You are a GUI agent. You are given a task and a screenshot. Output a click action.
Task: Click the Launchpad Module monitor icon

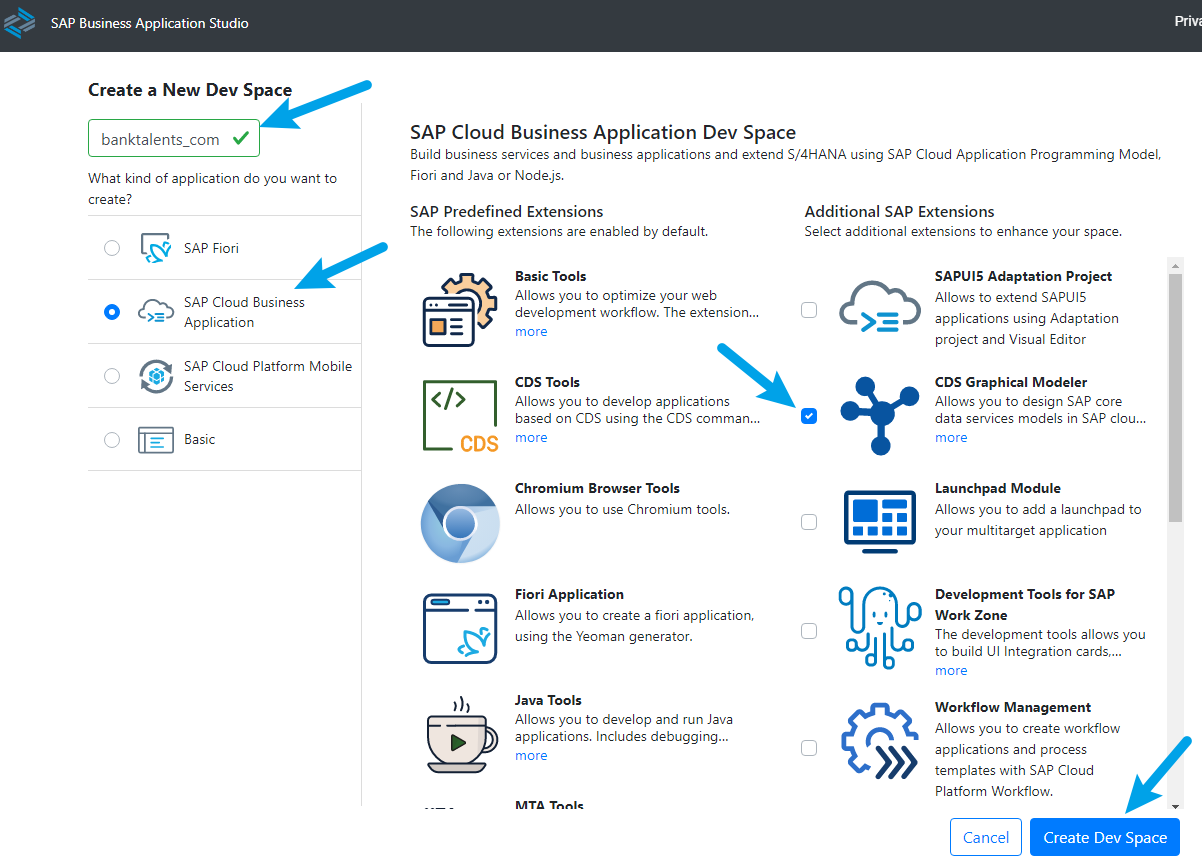pyautogui.click(x=879, y=521)
